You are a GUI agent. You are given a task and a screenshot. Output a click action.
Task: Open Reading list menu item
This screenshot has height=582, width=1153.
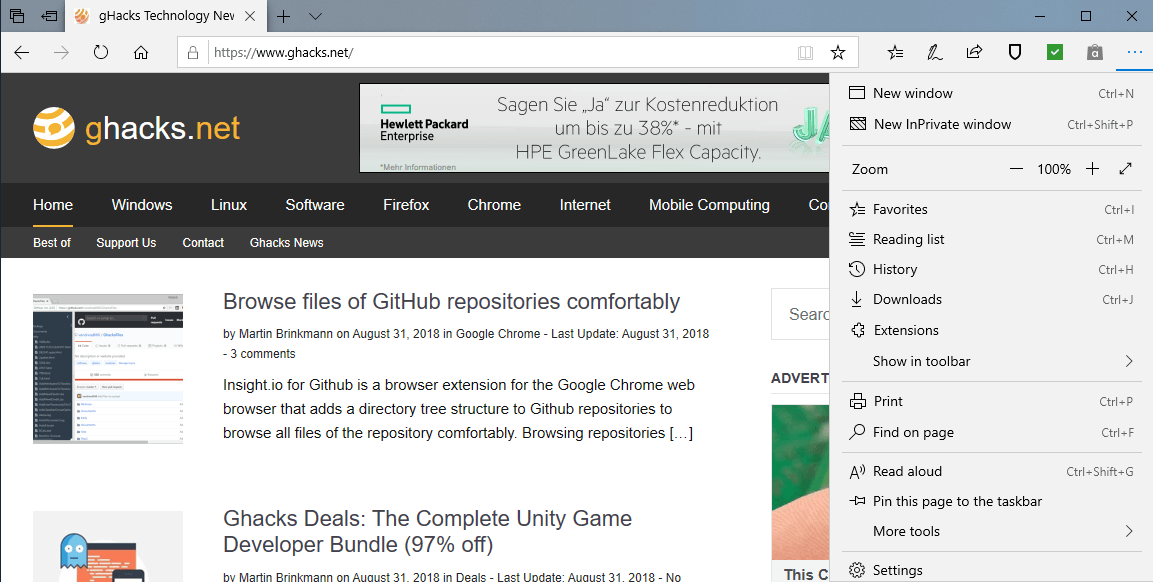click(991, 239)
